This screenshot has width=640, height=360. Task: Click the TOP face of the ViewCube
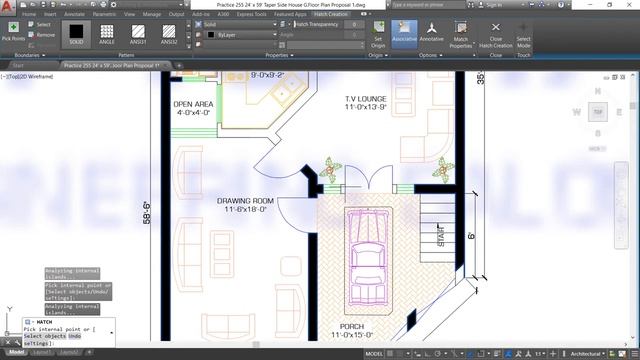click(598, 112)
